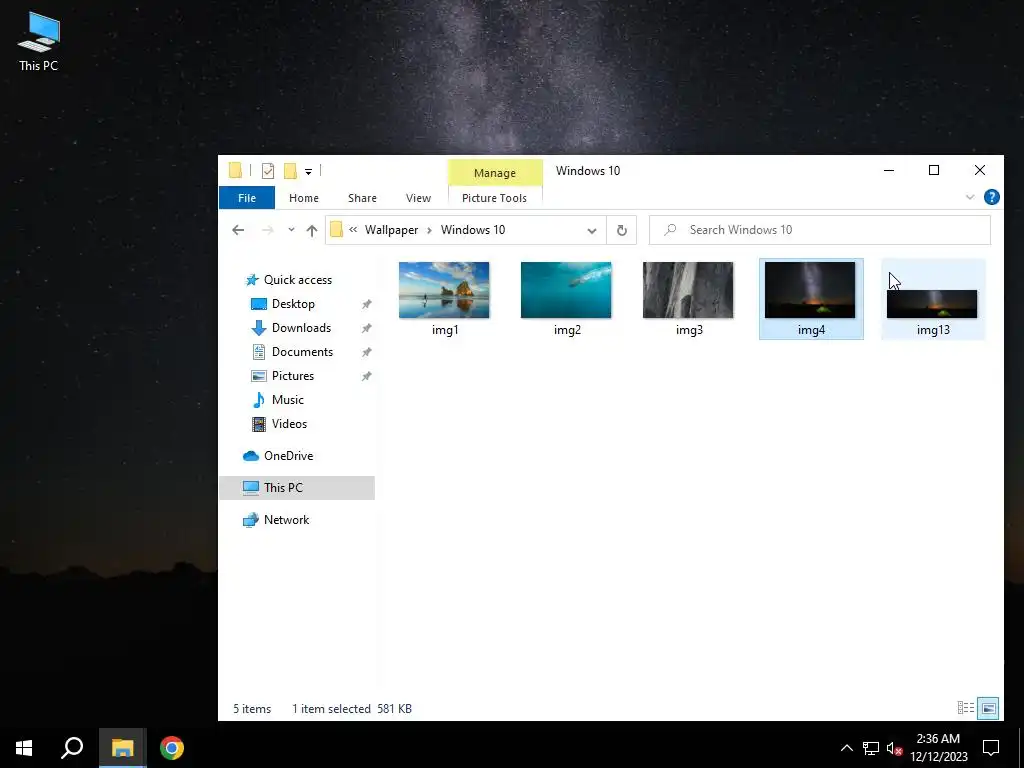Open the clock and date flyout

coord(938,748)
